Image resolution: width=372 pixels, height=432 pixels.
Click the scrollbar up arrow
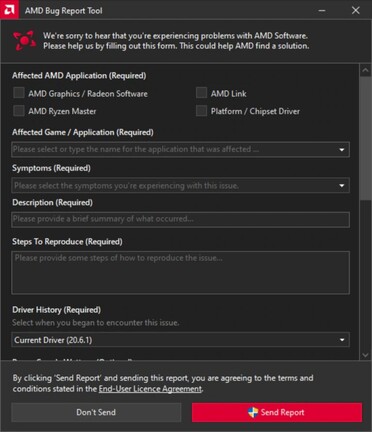point(365,70)
